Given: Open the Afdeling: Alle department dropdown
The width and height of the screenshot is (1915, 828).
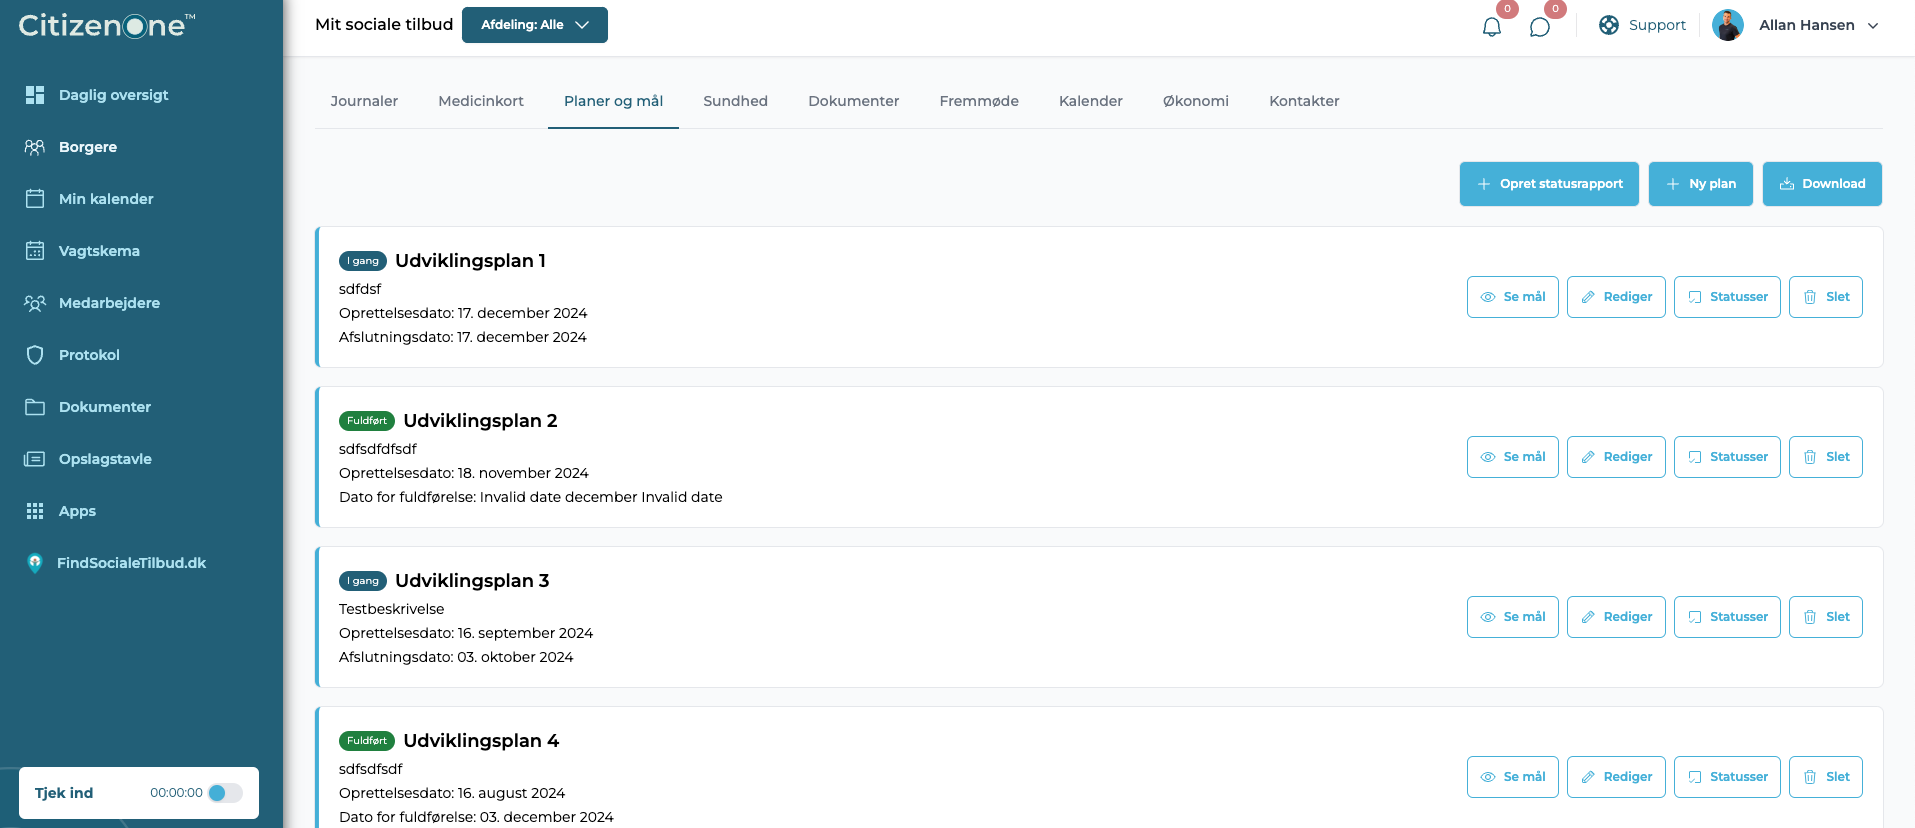Looking at the screenshot, I should pyautogui.click(x=535, y=25).
